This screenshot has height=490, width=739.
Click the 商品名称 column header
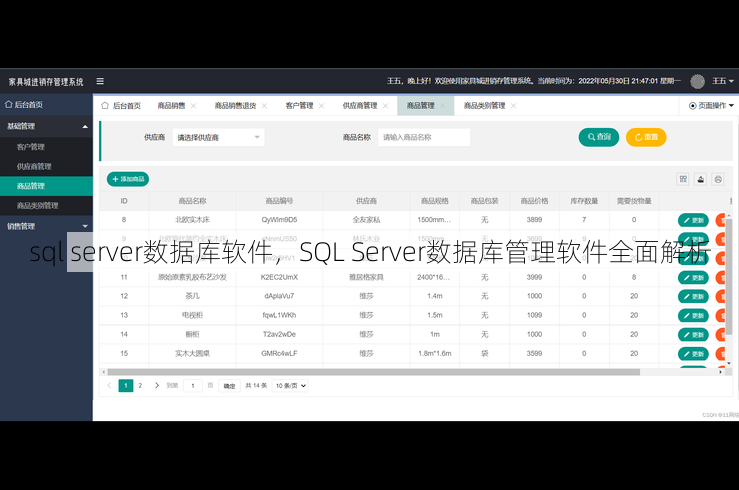click(x=192, y=201)
